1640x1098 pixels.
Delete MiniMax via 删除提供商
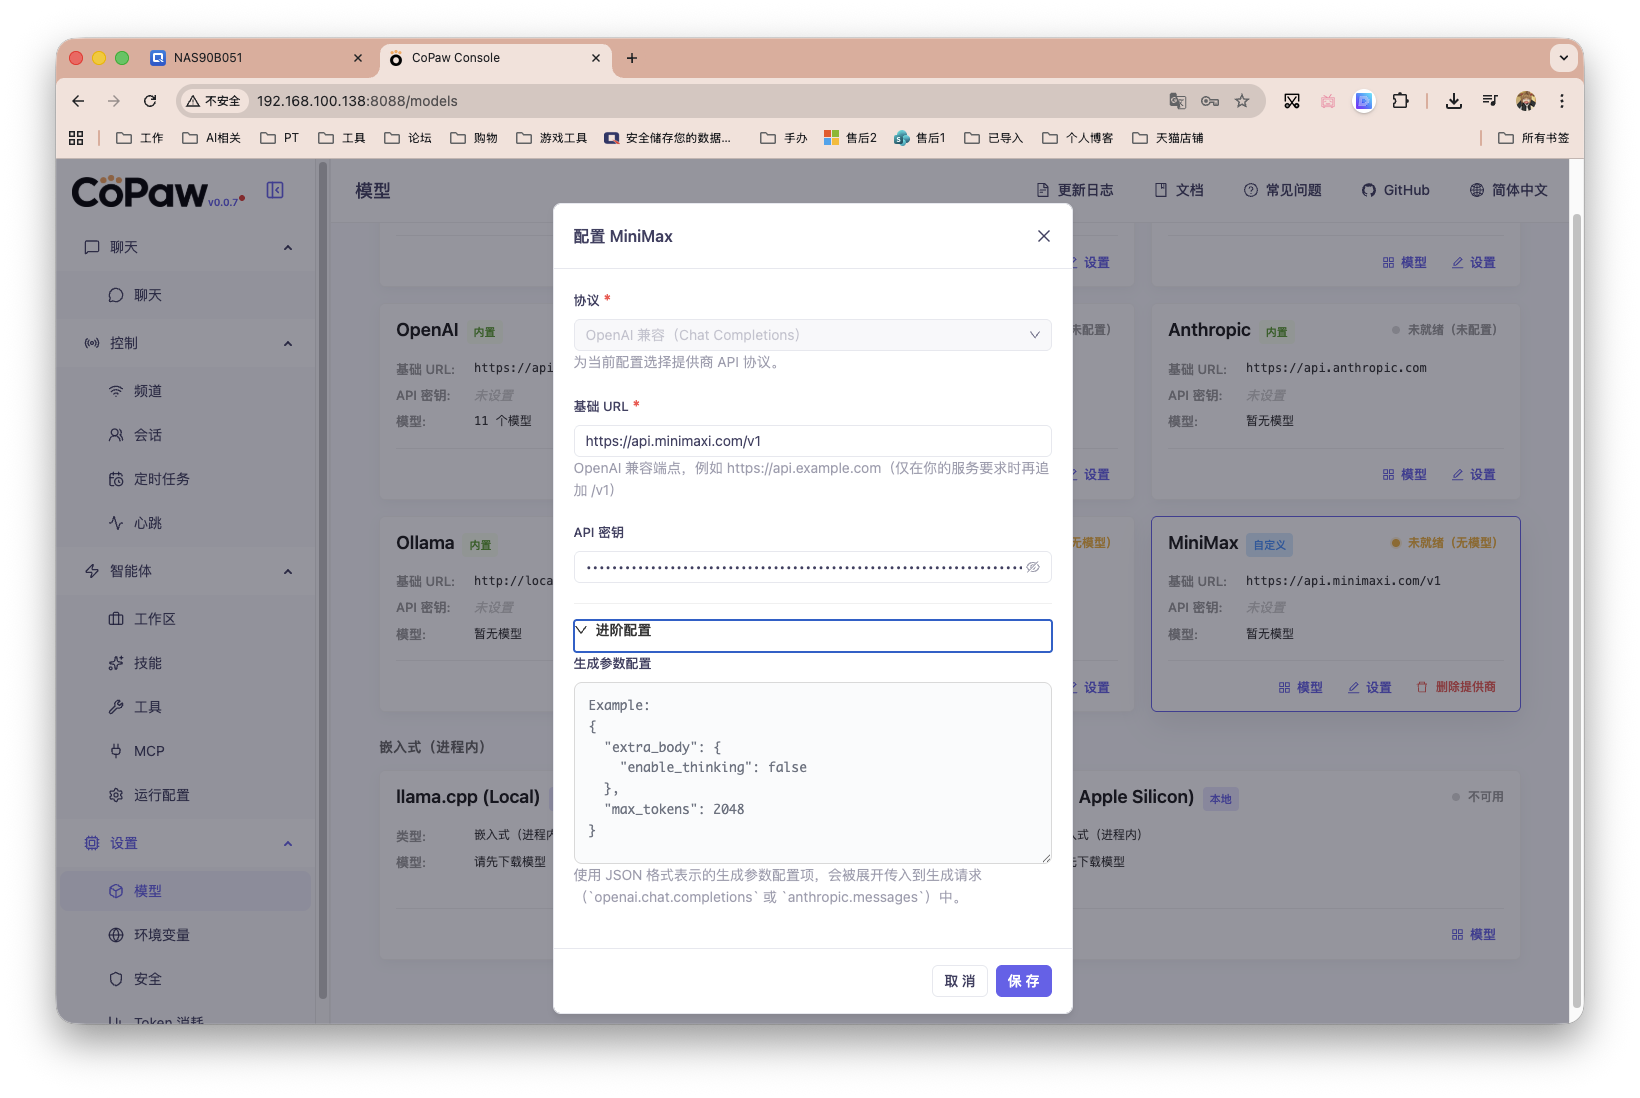(1456, 687)
